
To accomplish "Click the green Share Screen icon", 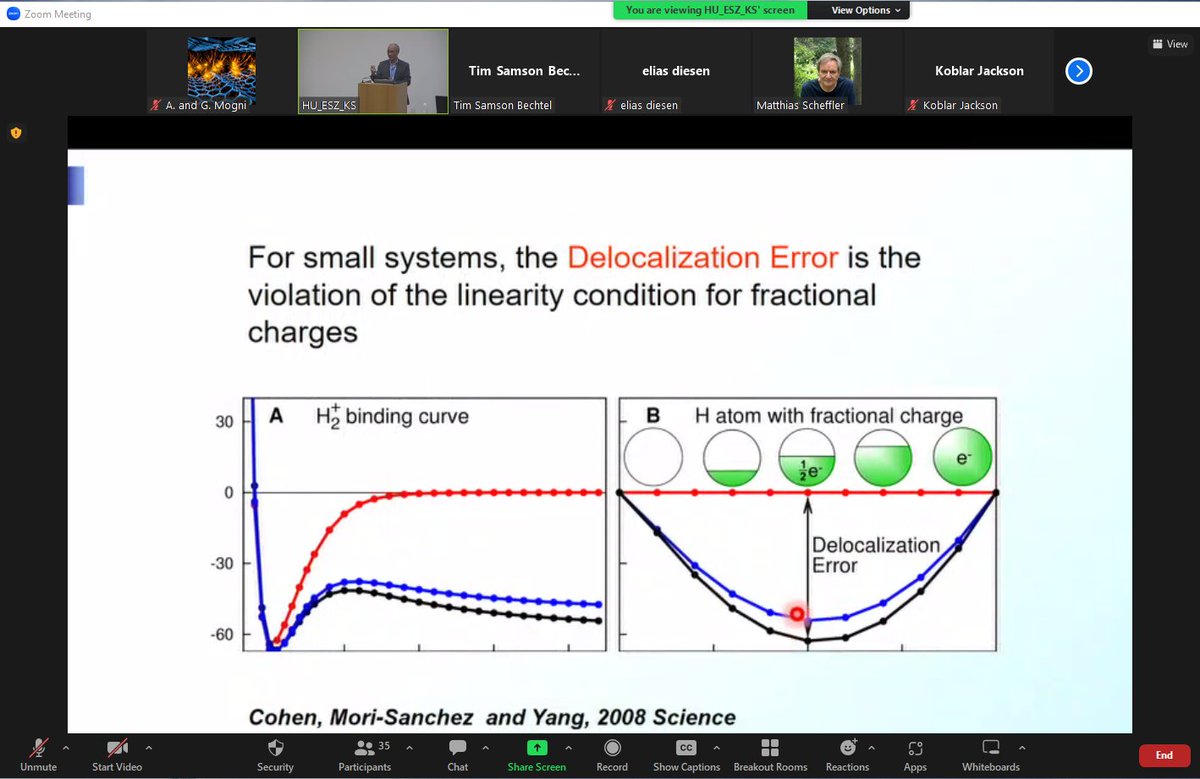I will [x=537, y=747].
